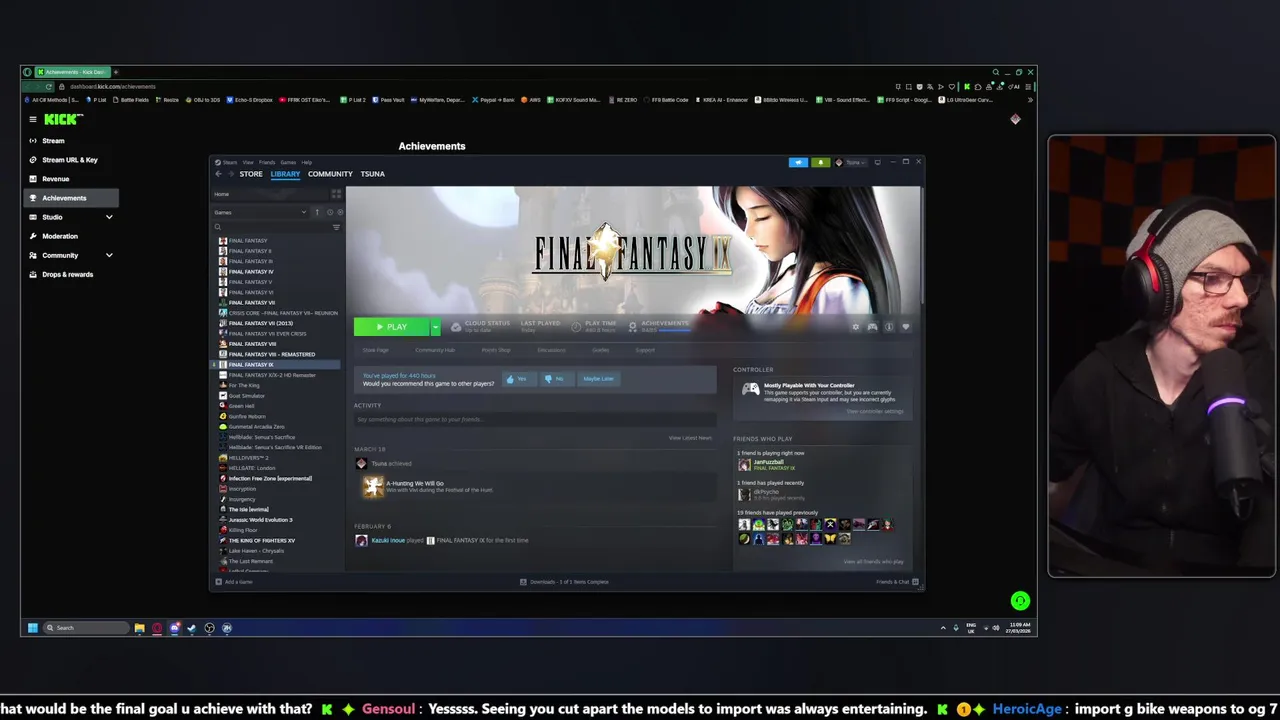Click the achievements progress bar
This screenshot has width=1280, height=720.
pos(674,330)
